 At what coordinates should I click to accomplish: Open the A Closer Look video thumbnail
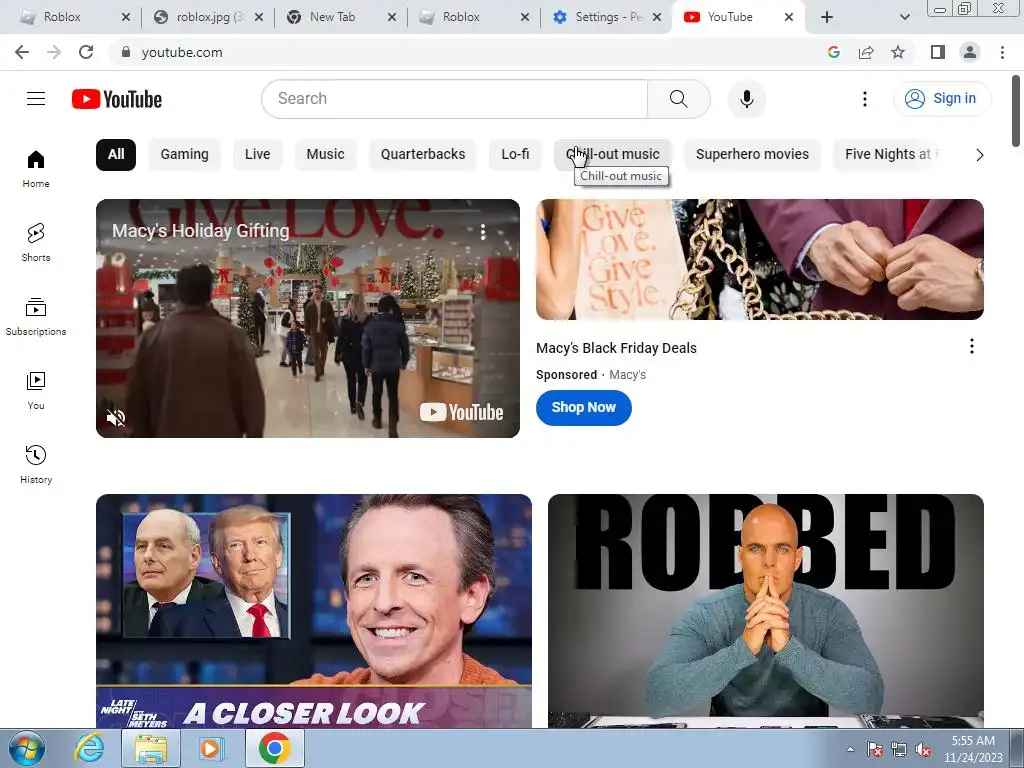[x=313, y=611]
